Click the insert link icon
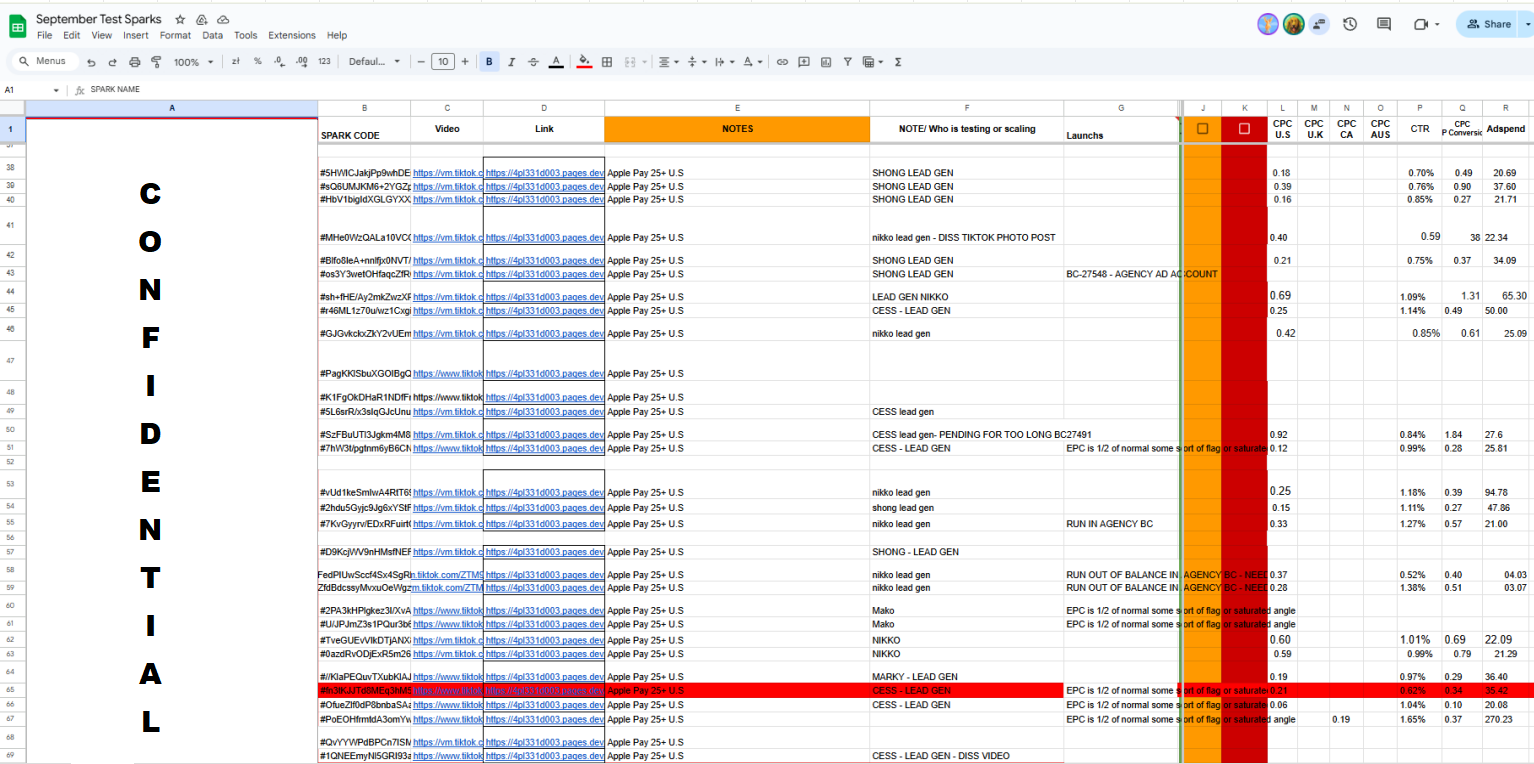1534x764 pixels. [782, 62]
